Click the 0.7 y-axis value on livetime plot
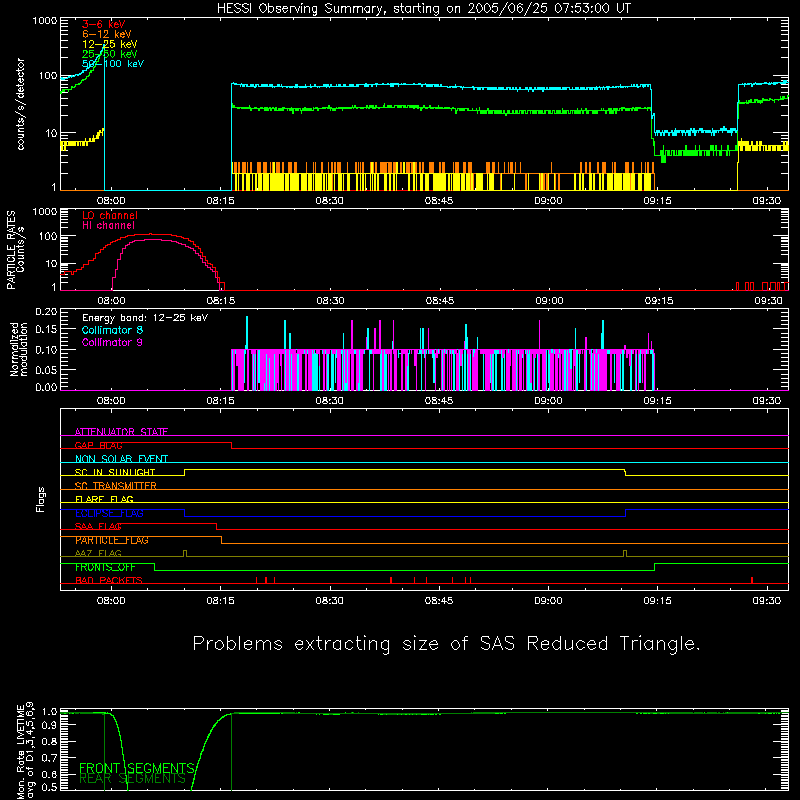800x800 pixels. click(50, 758)
